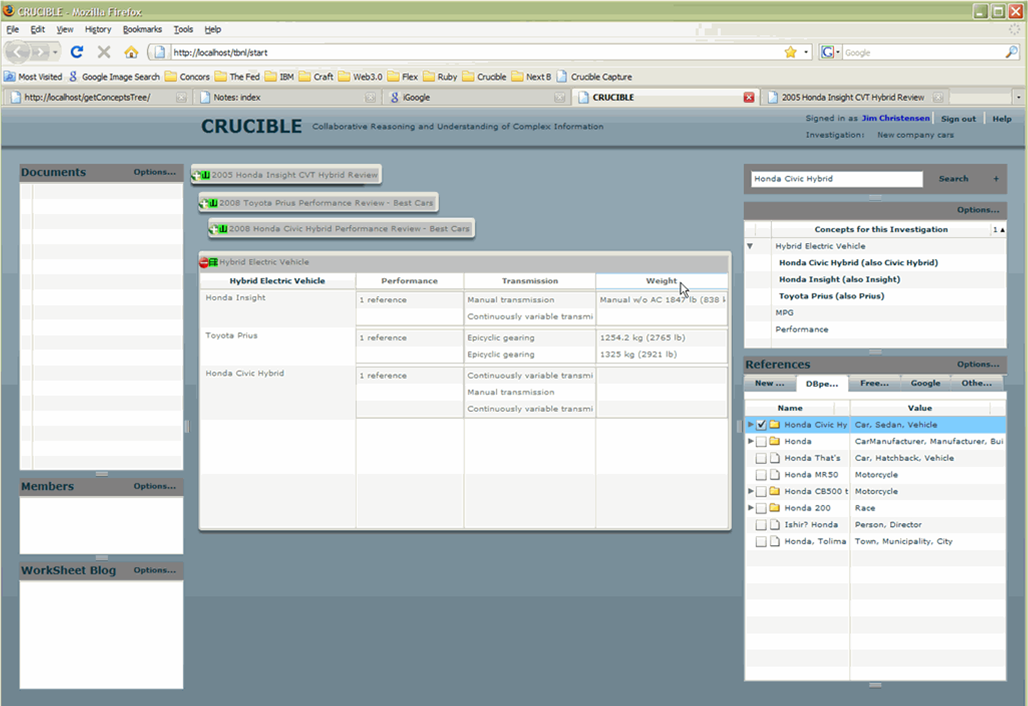The height and width of the screenshot is (706, 1028).
Task: Click the document icon of Ishir? Honda row
Action: pyautogui.click(x=774, y=524)
